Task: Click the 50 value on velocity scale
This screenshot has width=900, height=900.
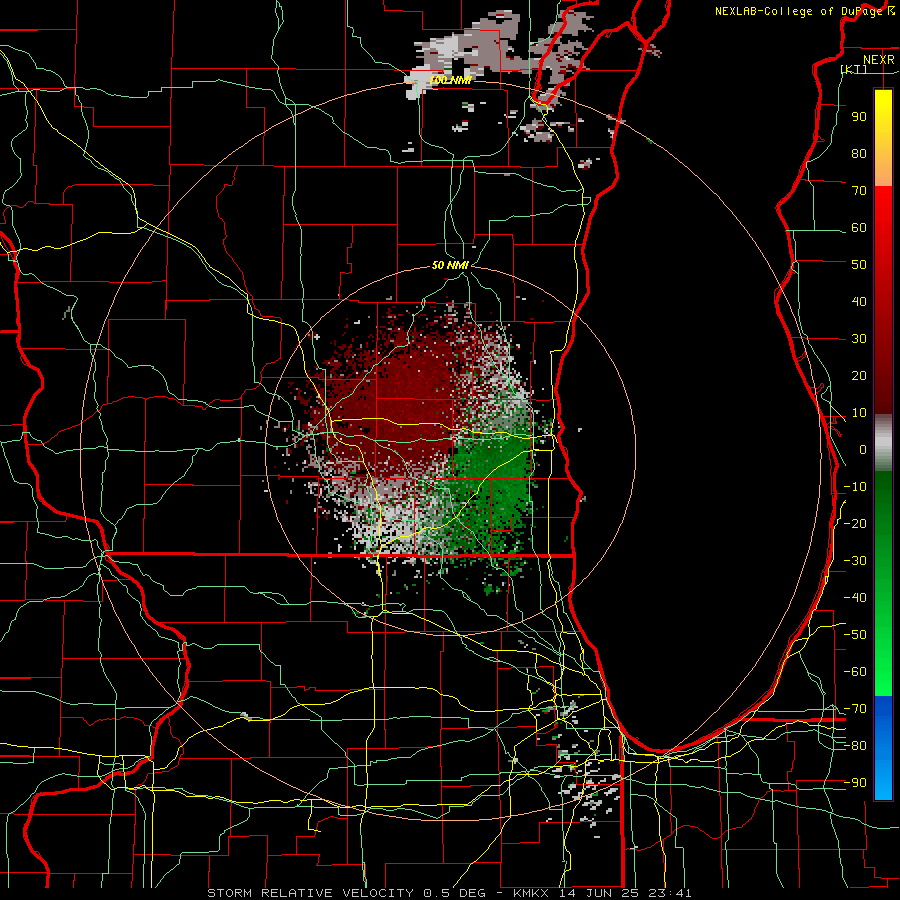Action: pos(859,265)
